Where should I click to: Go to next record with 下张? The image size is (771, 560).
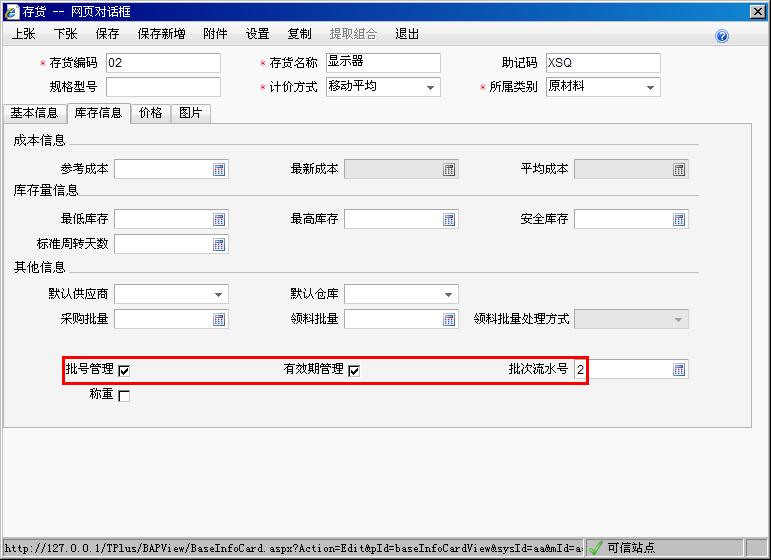click(x=66, y=34)
